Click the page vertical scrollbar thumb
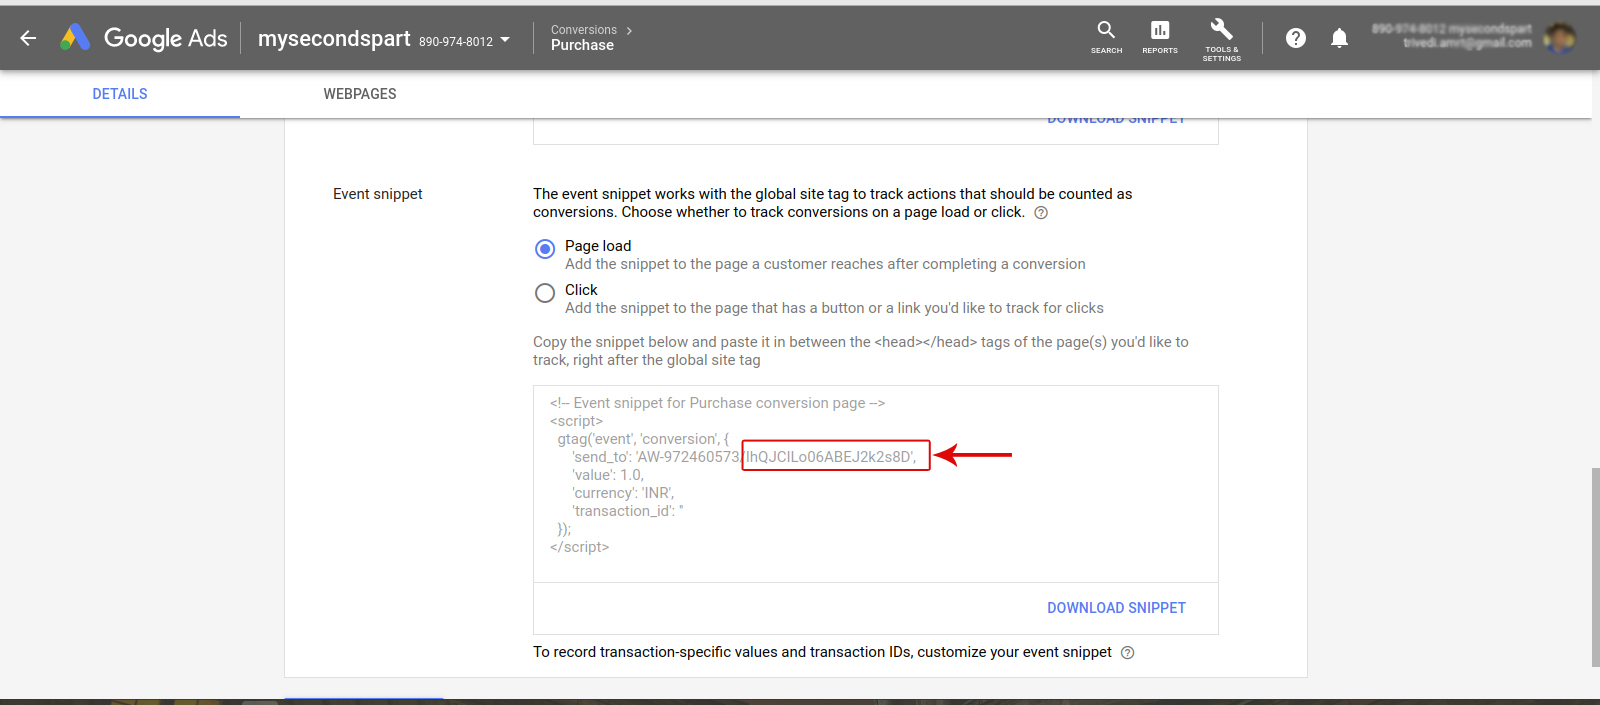The image size is (1600, 705). coord(1595,567)
